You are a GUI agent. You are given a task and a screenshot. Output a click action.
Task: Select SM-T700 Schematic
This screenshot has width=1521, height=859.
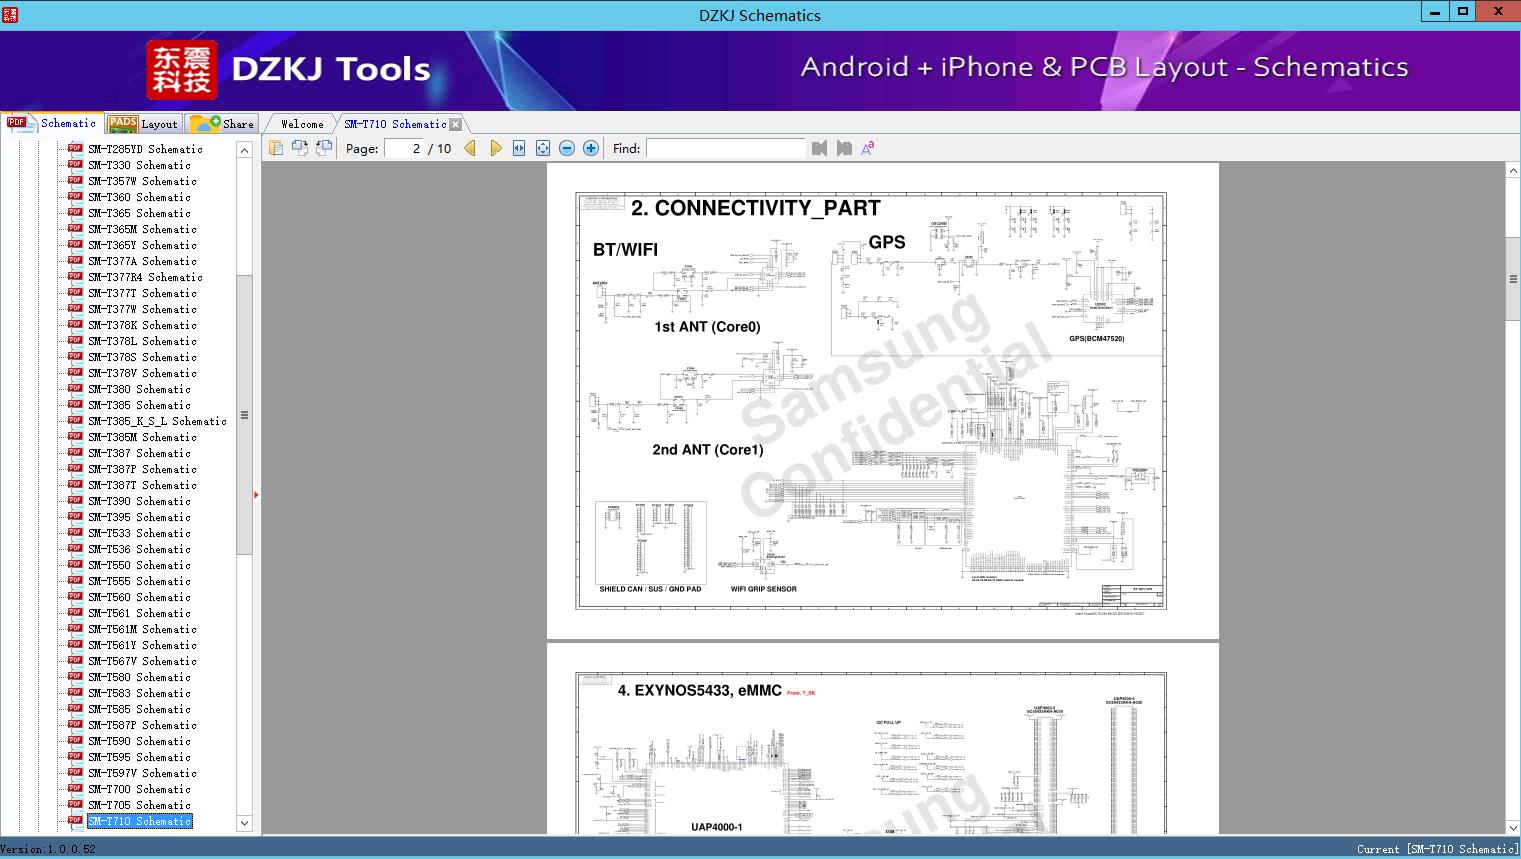point(139,789)
